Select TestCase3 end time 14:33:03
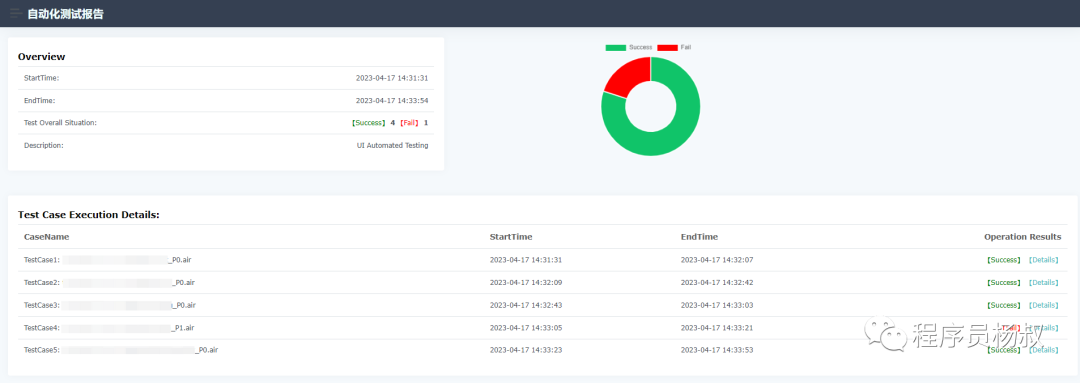The image size is (1080, 383). [717, 305]
